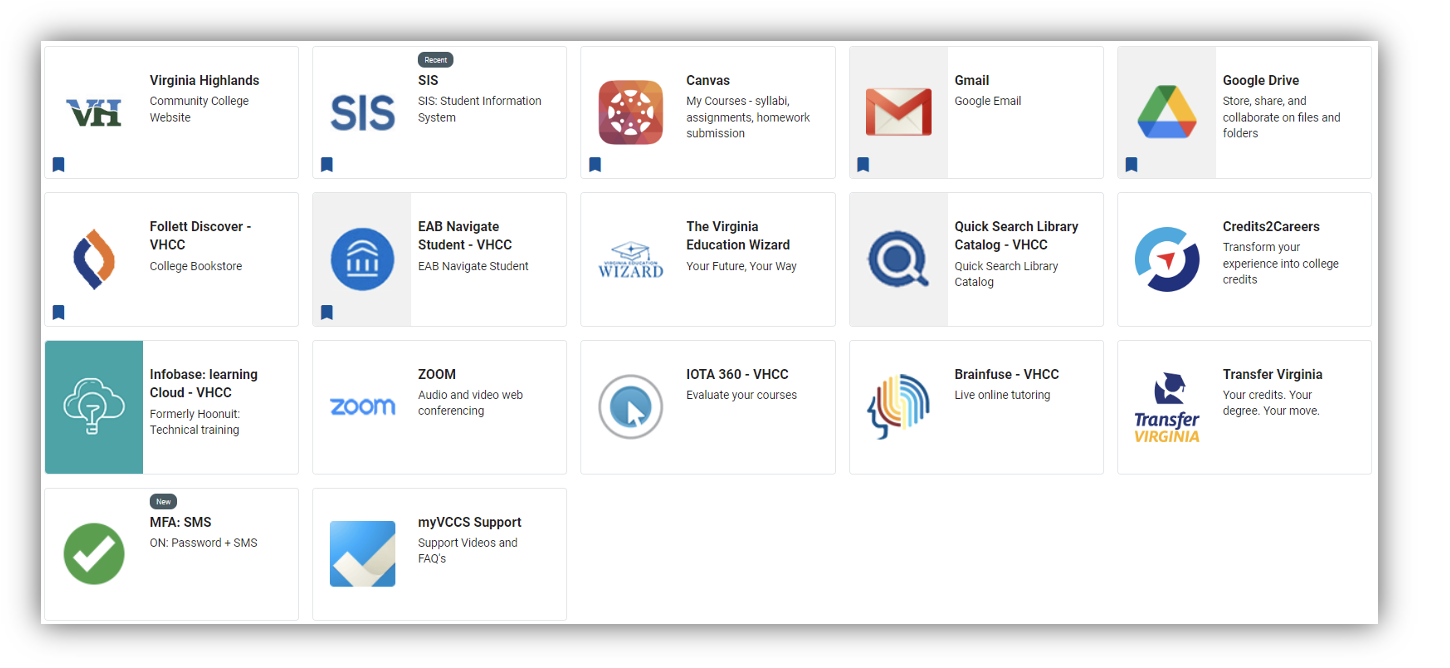1450x668 pixels.
Task: Click the Gmail title link
Action: (972, 80)
